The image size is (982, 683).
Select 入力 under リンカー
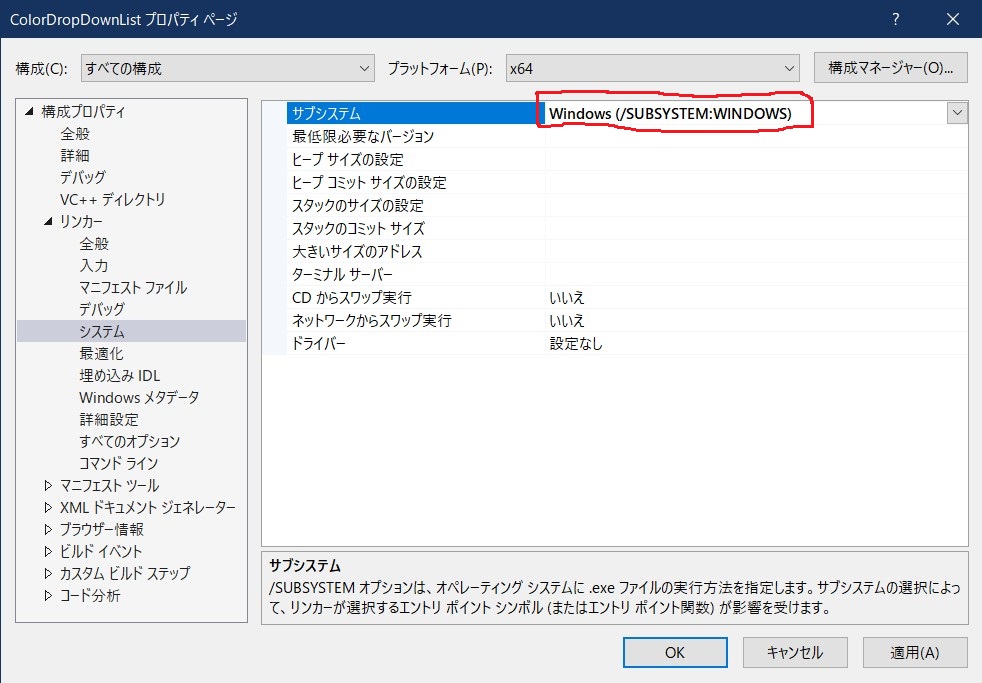click(x=94, y=265)
